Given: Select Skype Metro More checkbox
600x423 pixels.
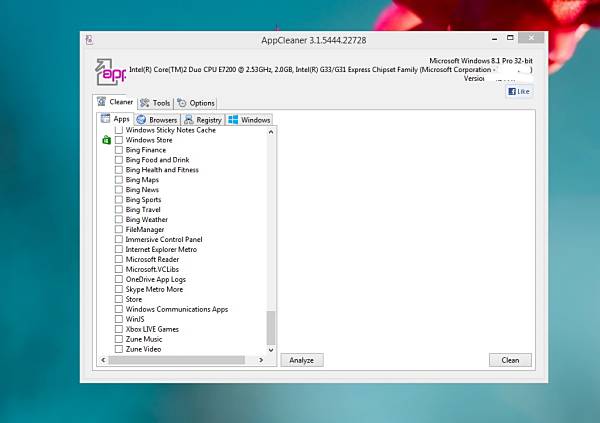Looking at the screenshot, I should [119, 289].
